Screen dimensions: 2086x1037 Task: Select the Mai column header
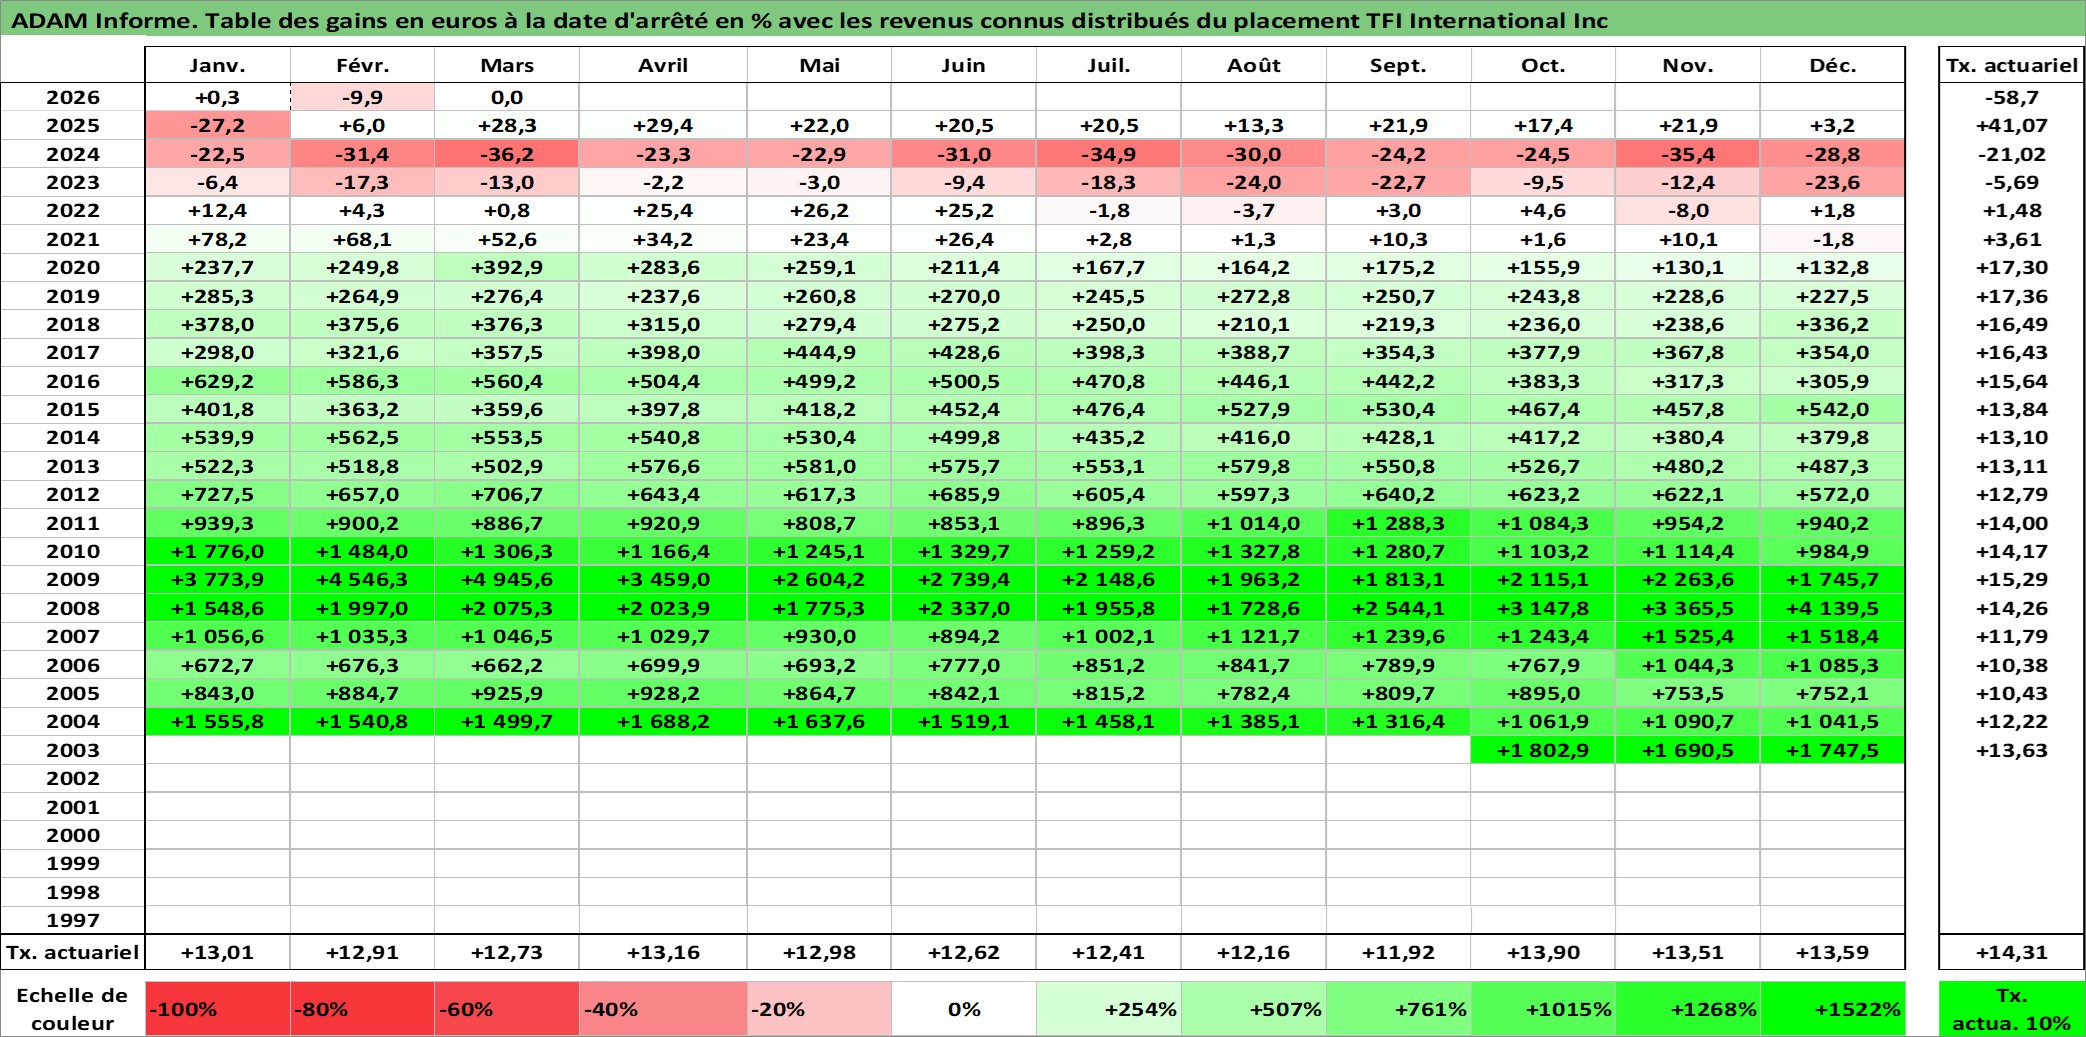tap(819, 65)
